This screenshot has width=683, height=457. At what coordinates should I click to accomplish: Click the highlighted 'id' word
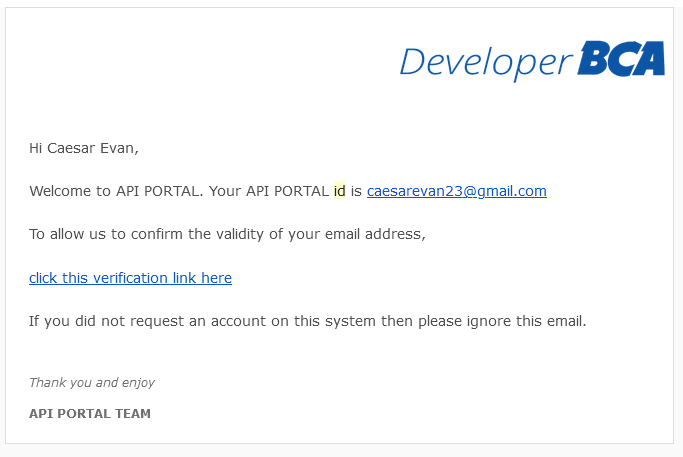click(340, 191)
